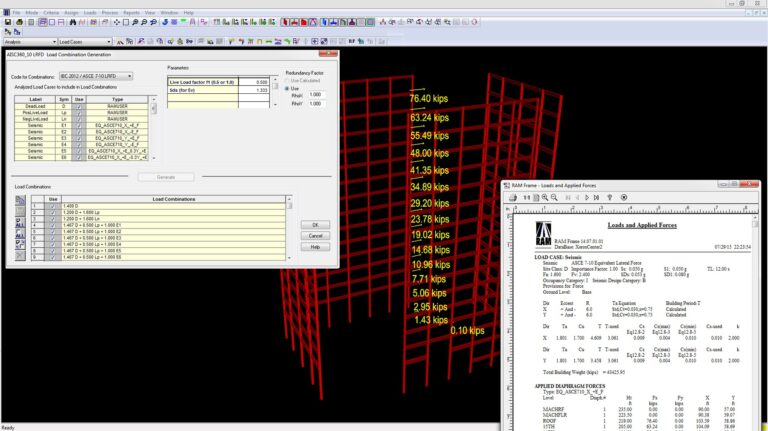Toggle Use checkbox for PosLiveLoad row
The height and width of the screenshot is (431, 768).
(x=78, y=113)
